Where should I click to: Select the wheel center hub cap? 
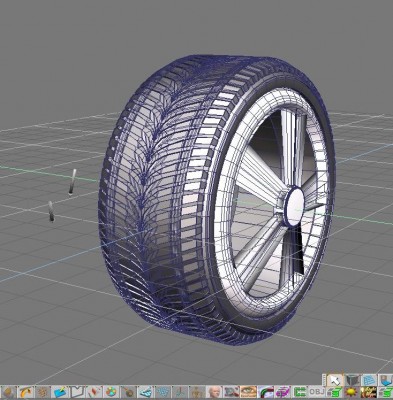click(x=295, y=207)
